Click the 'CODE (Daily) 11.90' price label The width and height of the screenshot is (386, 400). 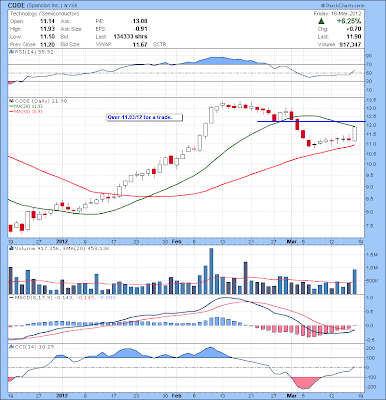(40, 101)
